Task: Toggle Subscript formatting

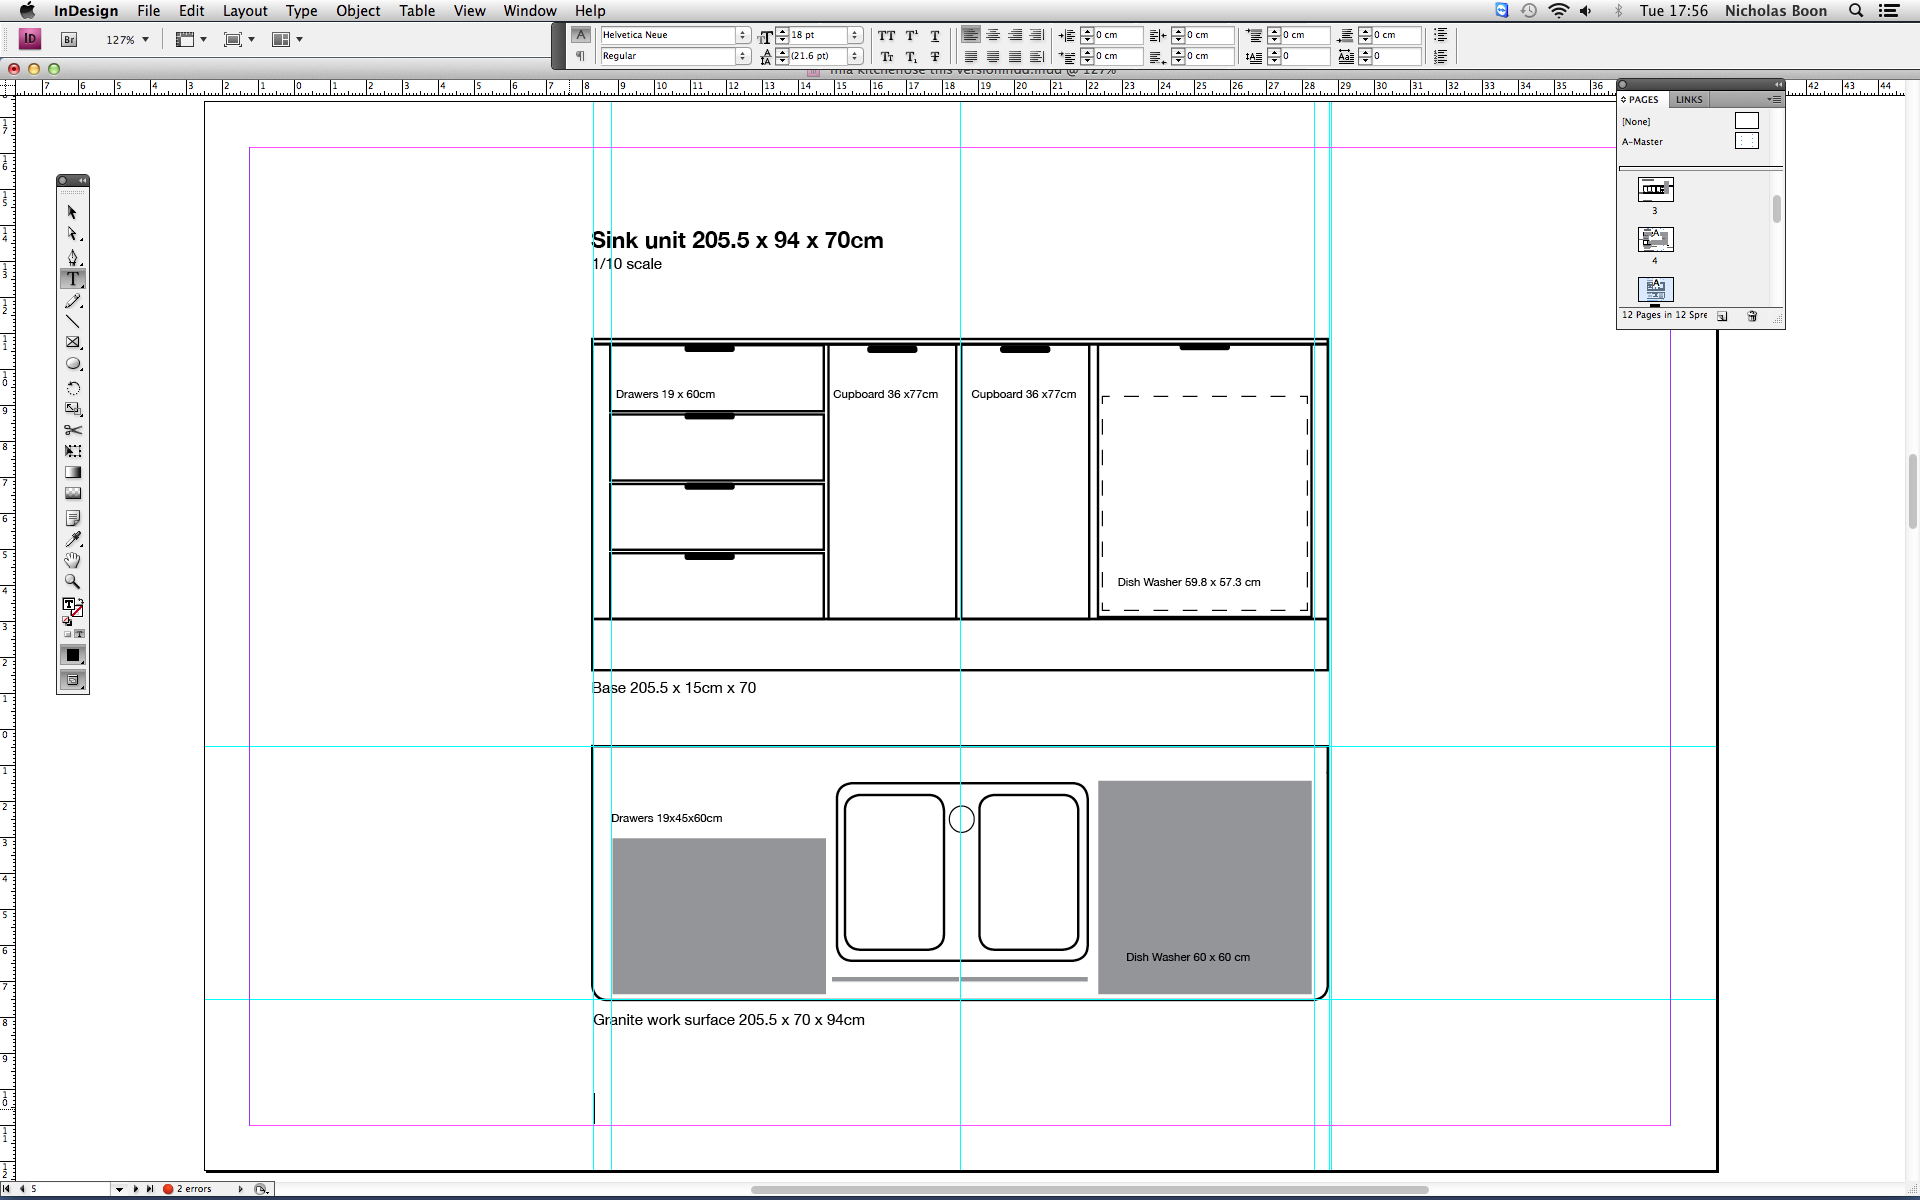Action: pos(911,56)
